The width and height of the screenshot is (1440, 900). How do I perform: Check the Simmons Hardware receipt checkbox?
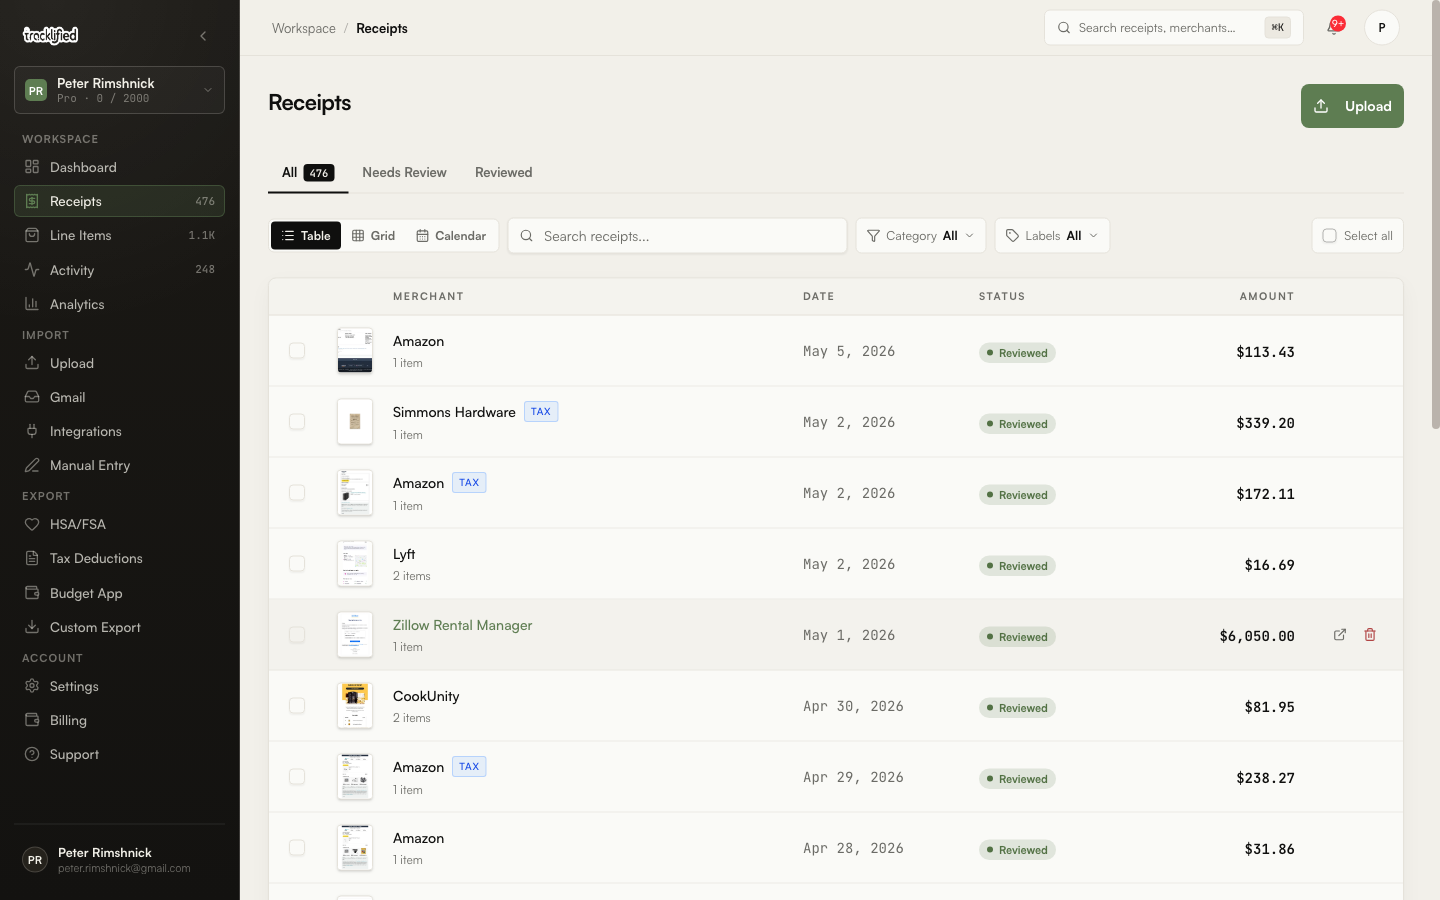pyautogui.click(x=297, y=422)
